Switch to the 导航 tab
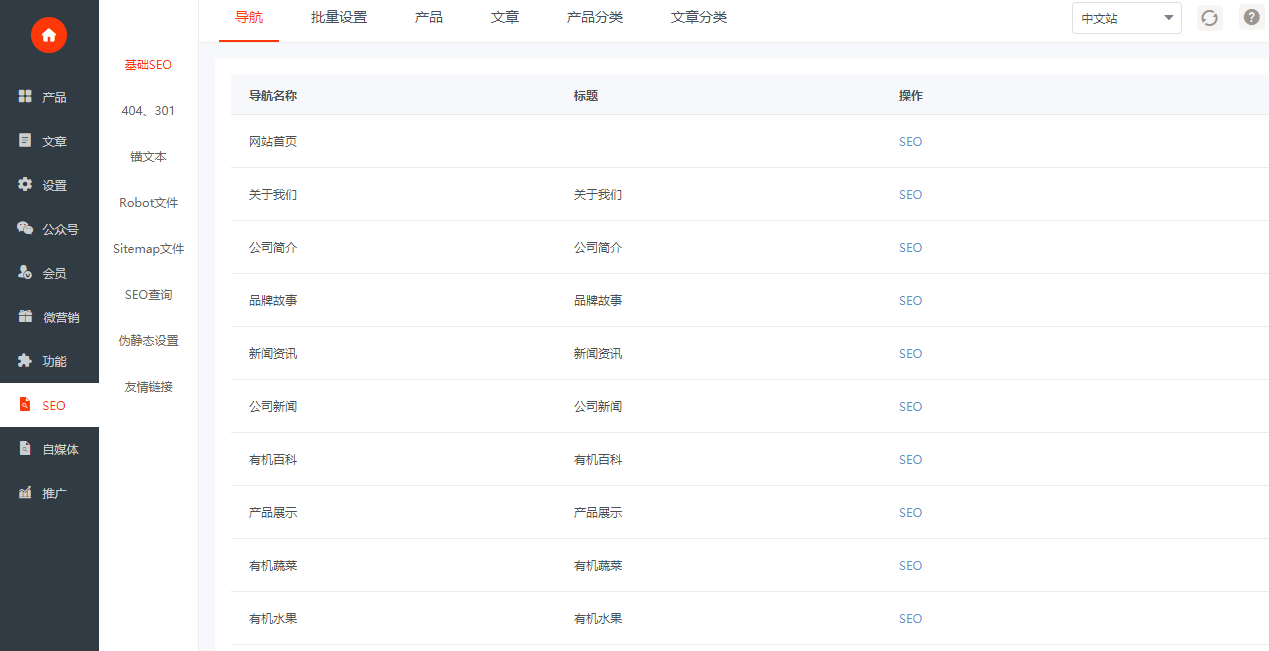 (x=249, y=17)
